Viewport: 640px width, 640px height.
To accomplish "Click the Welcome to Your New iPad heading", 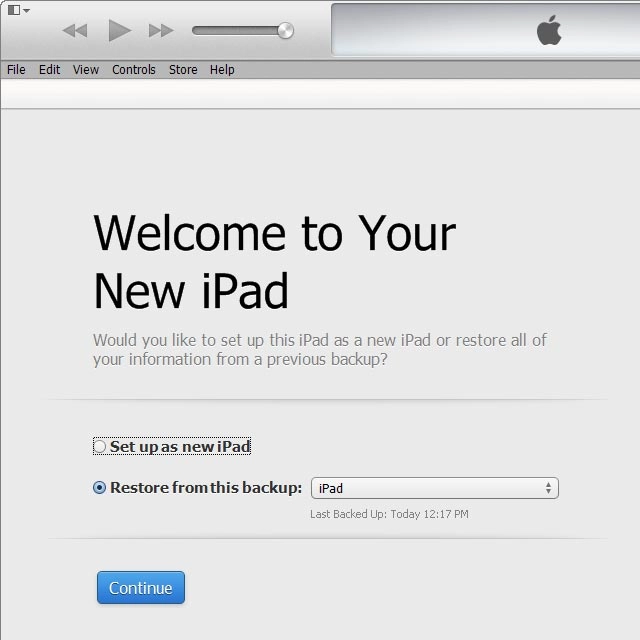I will (x=274, y=262).
